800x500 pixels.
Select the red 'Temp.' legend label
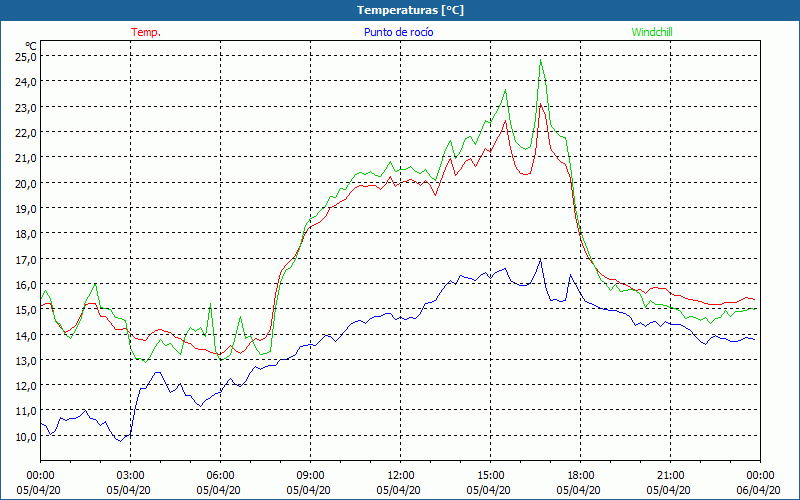(146, 32)
